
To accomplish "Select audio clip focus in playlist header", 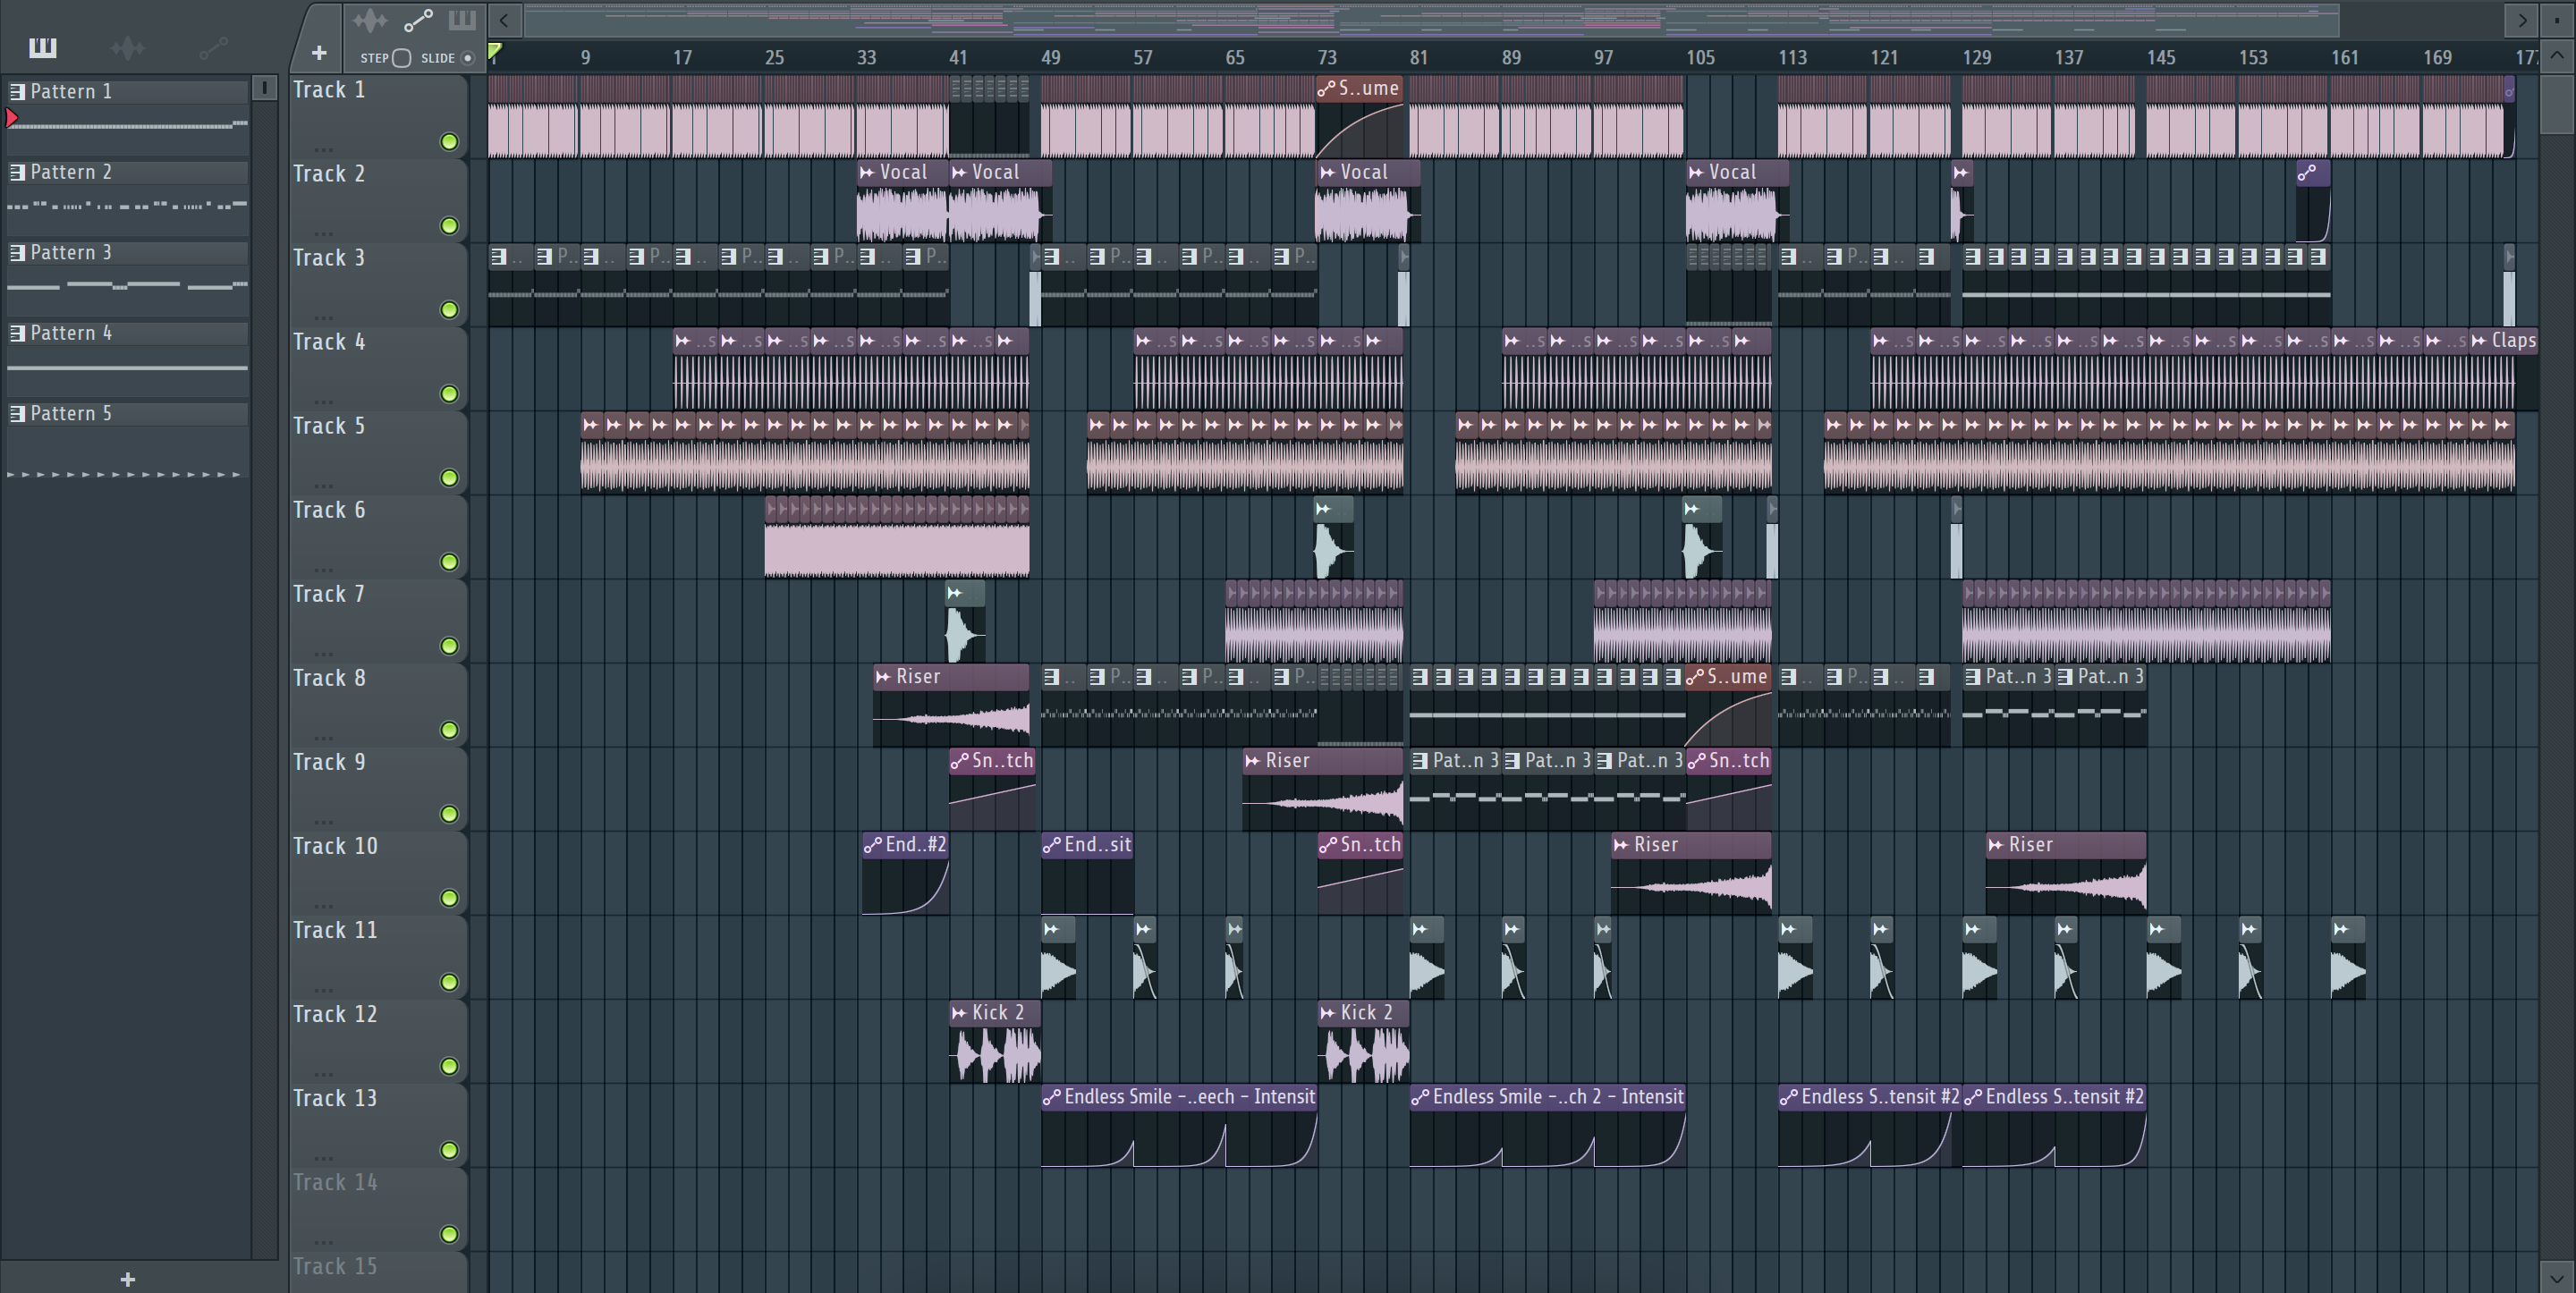I will [x=369, y=20].
